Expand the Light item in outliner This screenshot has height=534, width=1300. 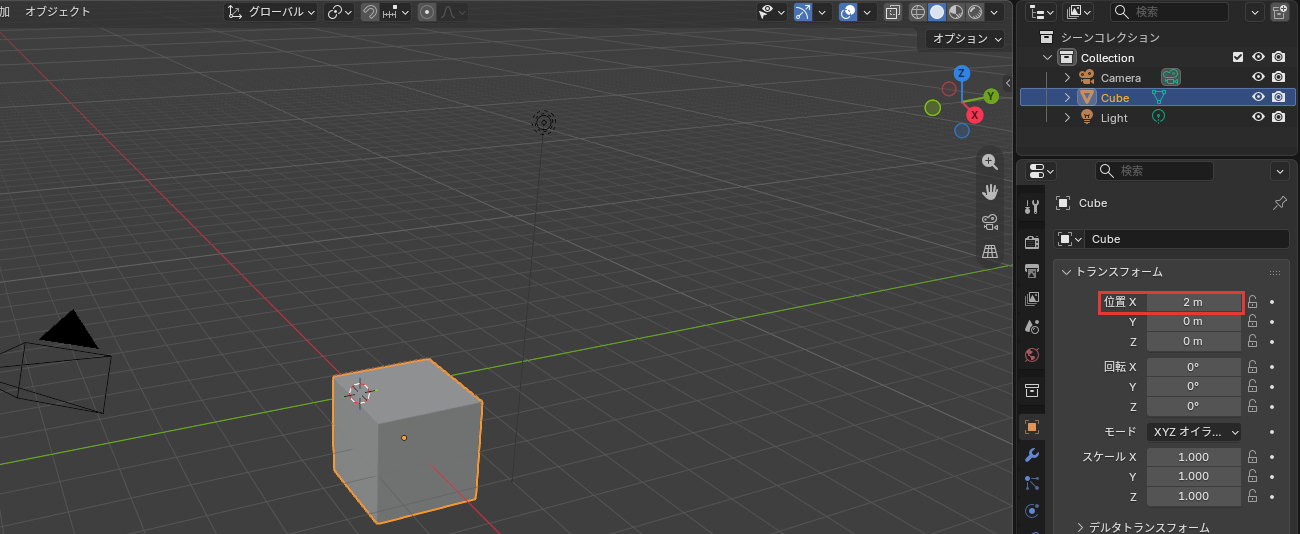(x=1066, y=117)
